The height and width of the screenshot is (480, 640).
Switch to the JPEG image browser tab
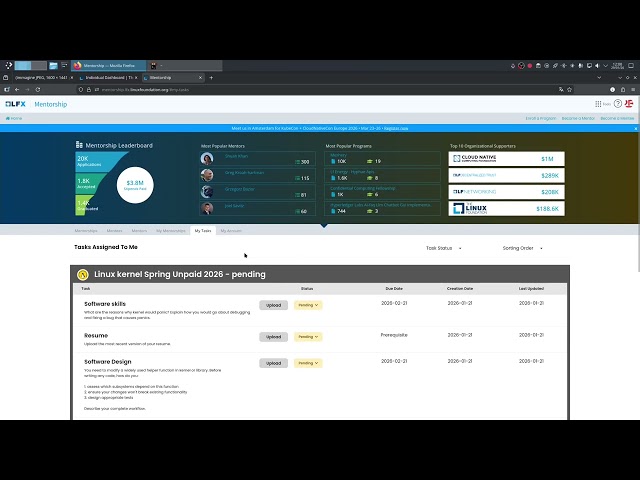[42, 78]
